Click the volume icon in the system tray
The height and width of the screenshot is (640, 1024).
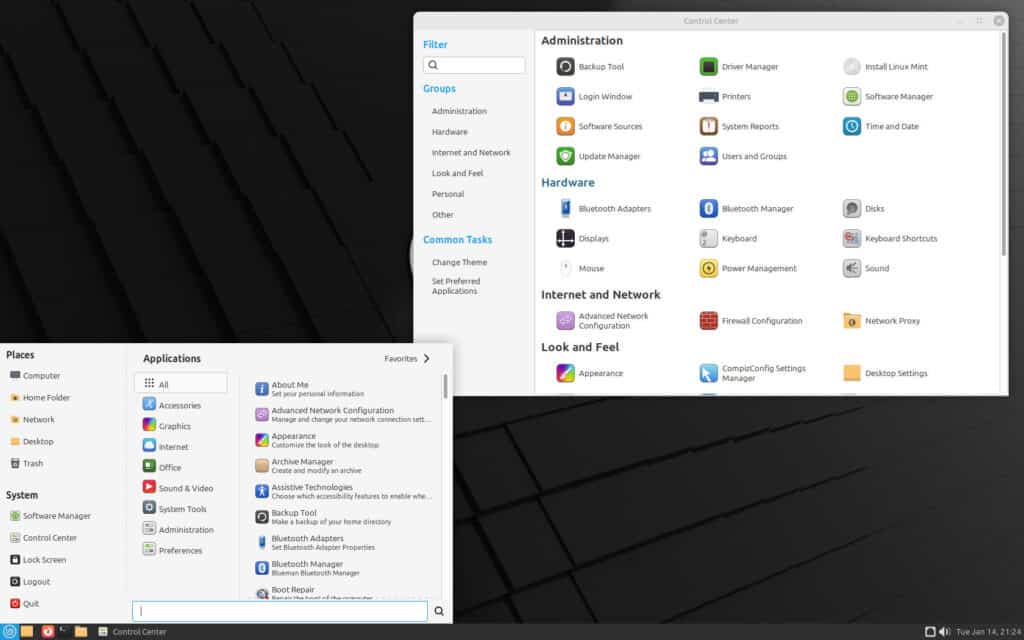pyautogui.click(x=946, y=631)
